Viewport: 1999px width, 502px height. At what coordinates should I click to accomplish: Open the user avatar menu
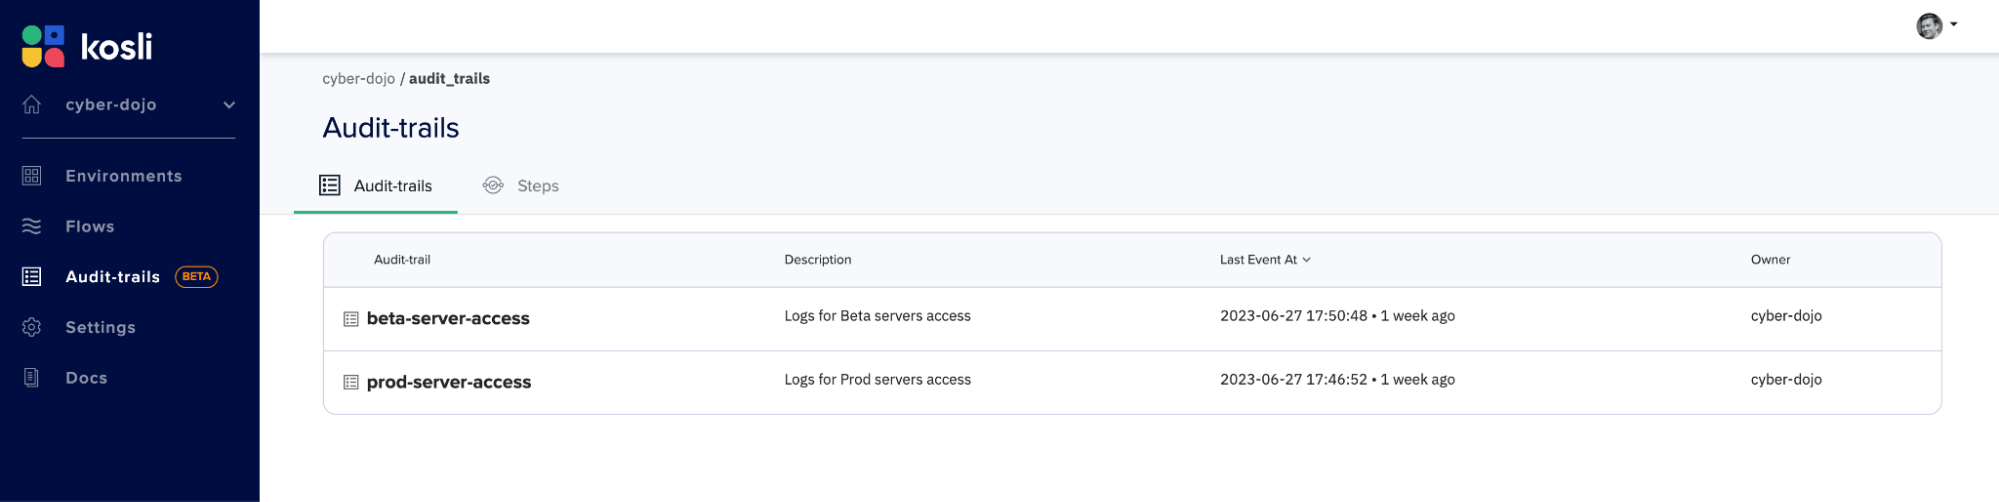1936,26
